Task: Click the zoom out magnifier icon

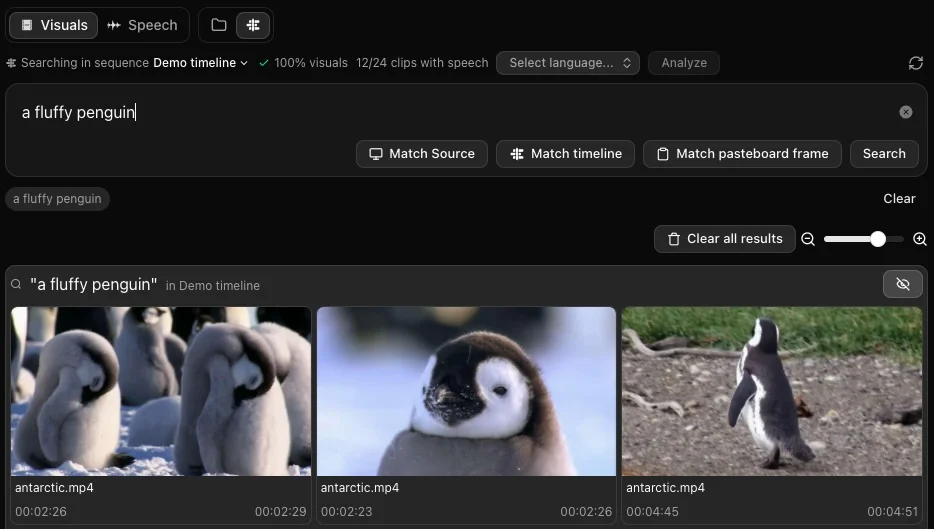Action: pos(808,239)
